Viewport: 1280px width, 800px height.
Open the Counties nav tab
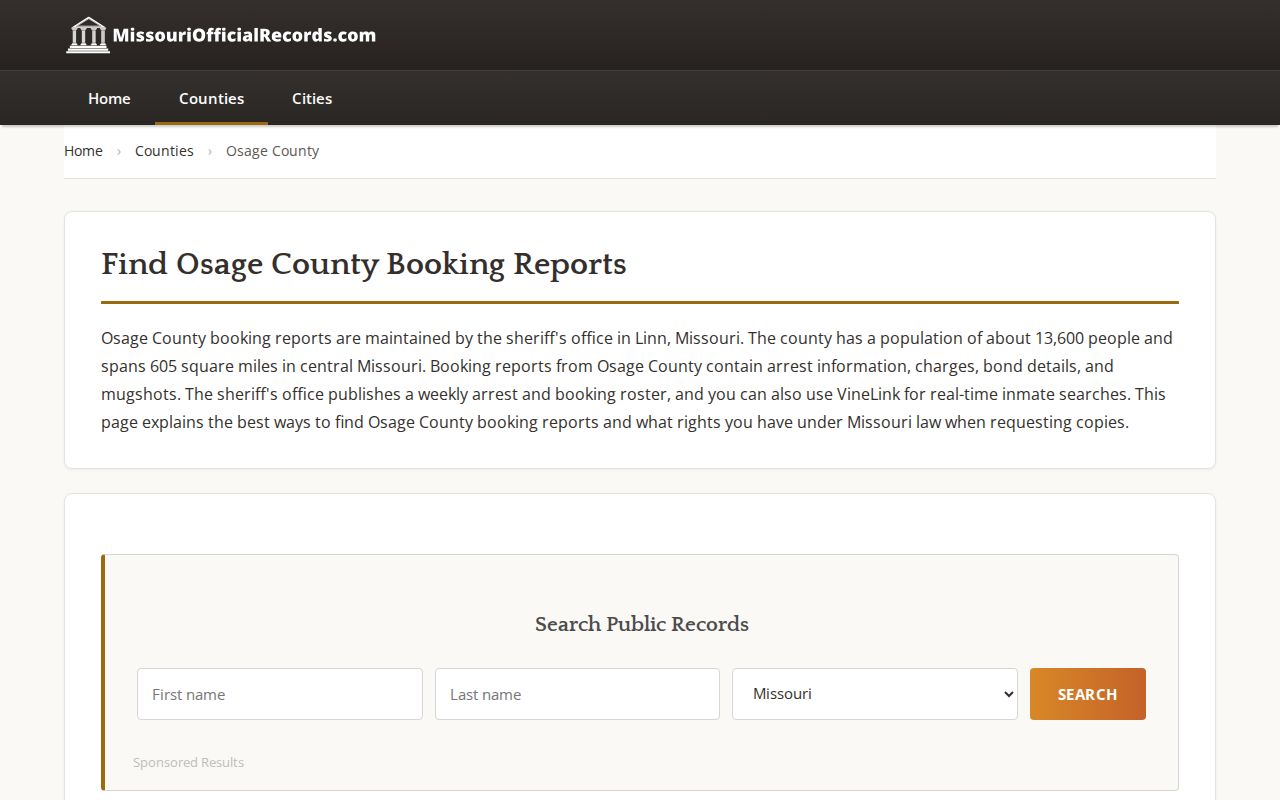click(211, 98)
